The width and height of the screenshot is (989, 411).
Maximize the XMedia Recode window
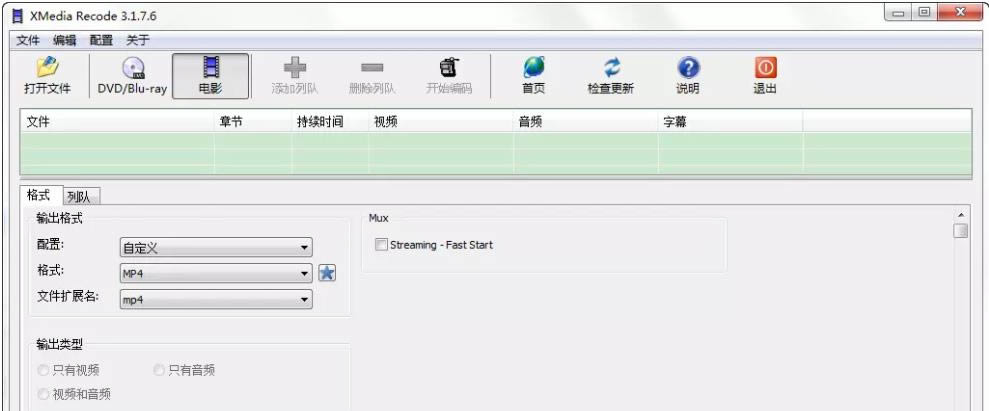pos(925,13)
